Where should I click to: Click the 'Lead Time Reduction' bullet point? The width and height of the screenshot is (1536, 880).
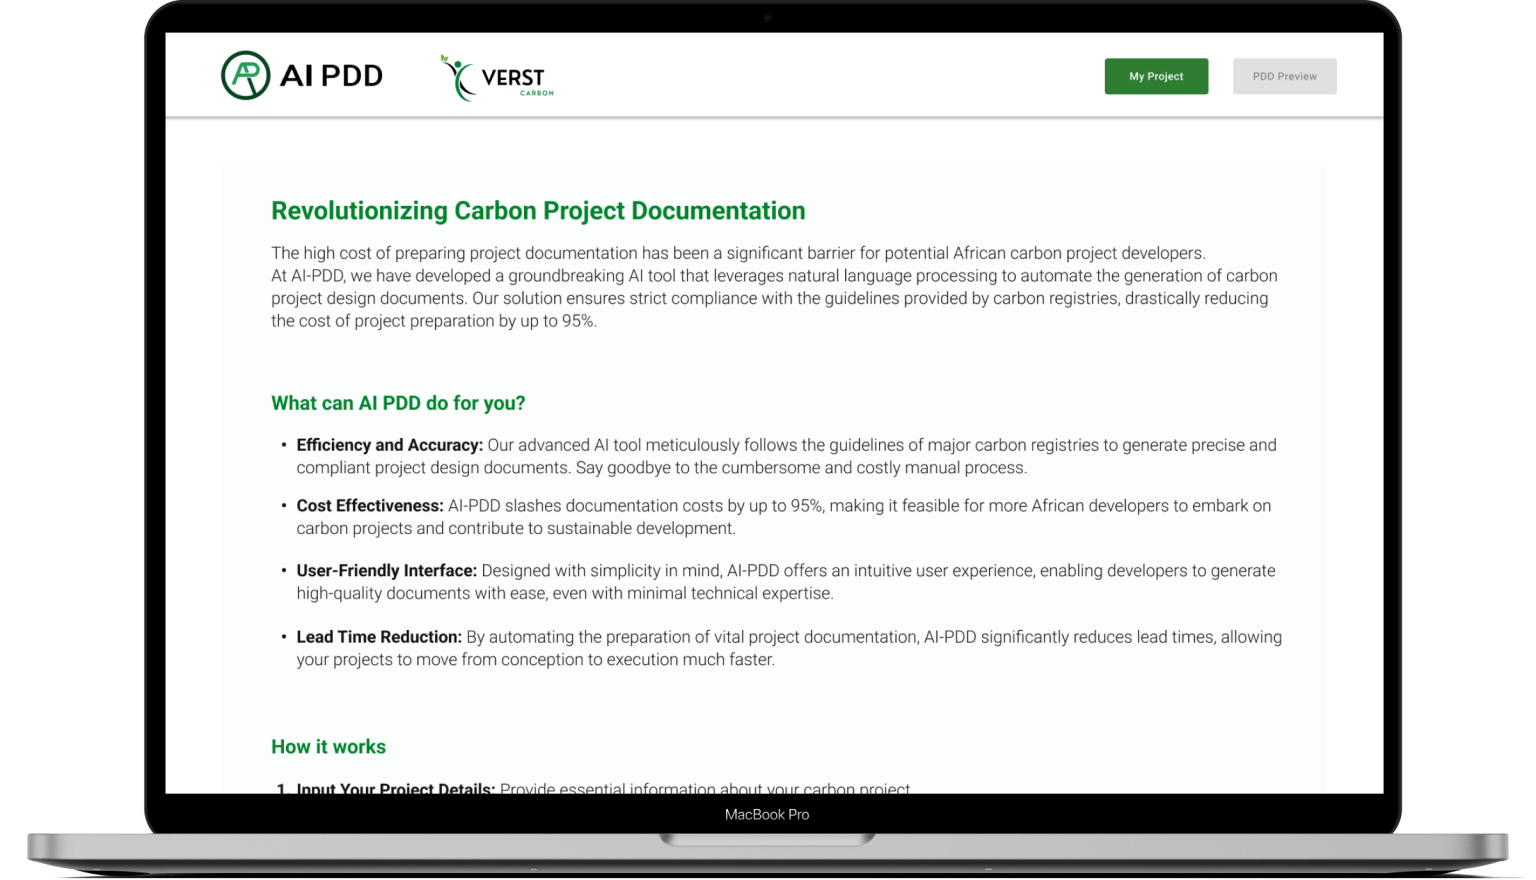click(x=378, y=637)
